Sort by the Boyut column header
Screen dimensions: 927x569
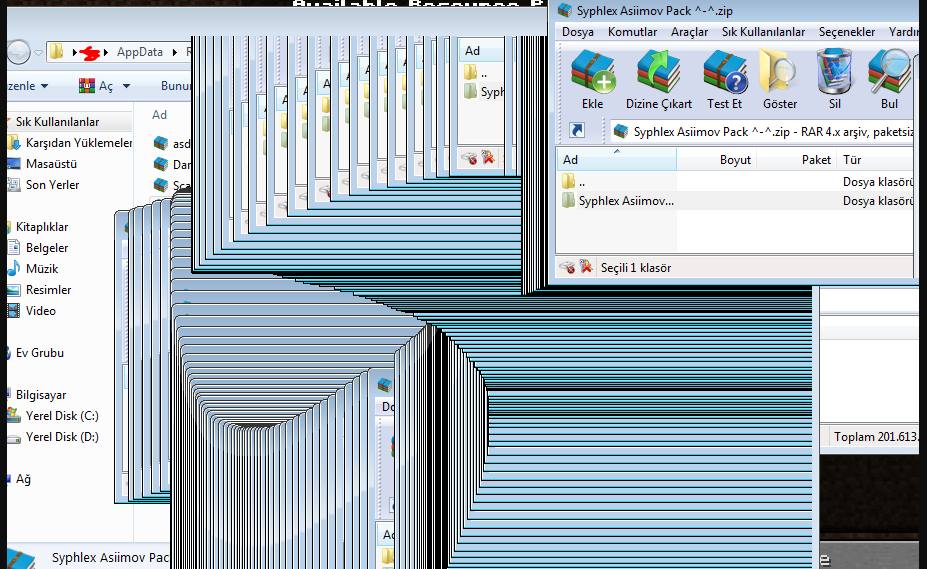point(716,160)
